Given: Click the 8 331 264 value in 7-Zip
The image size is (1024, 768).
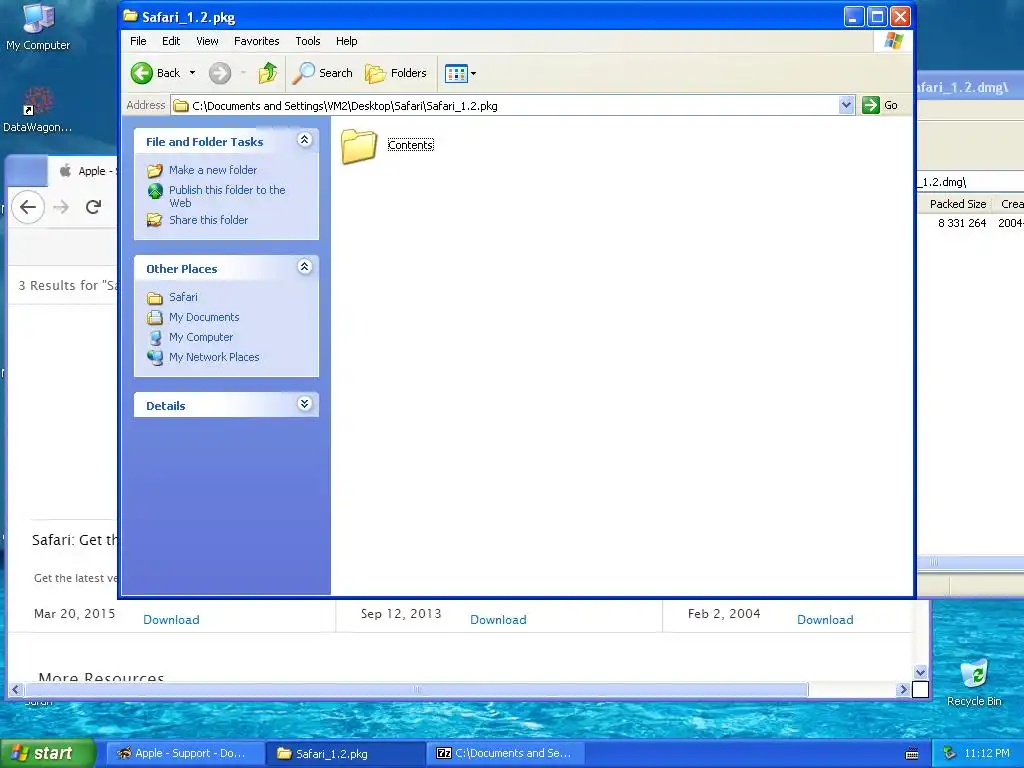Looking at the screenshot, I should coord(962,223).
